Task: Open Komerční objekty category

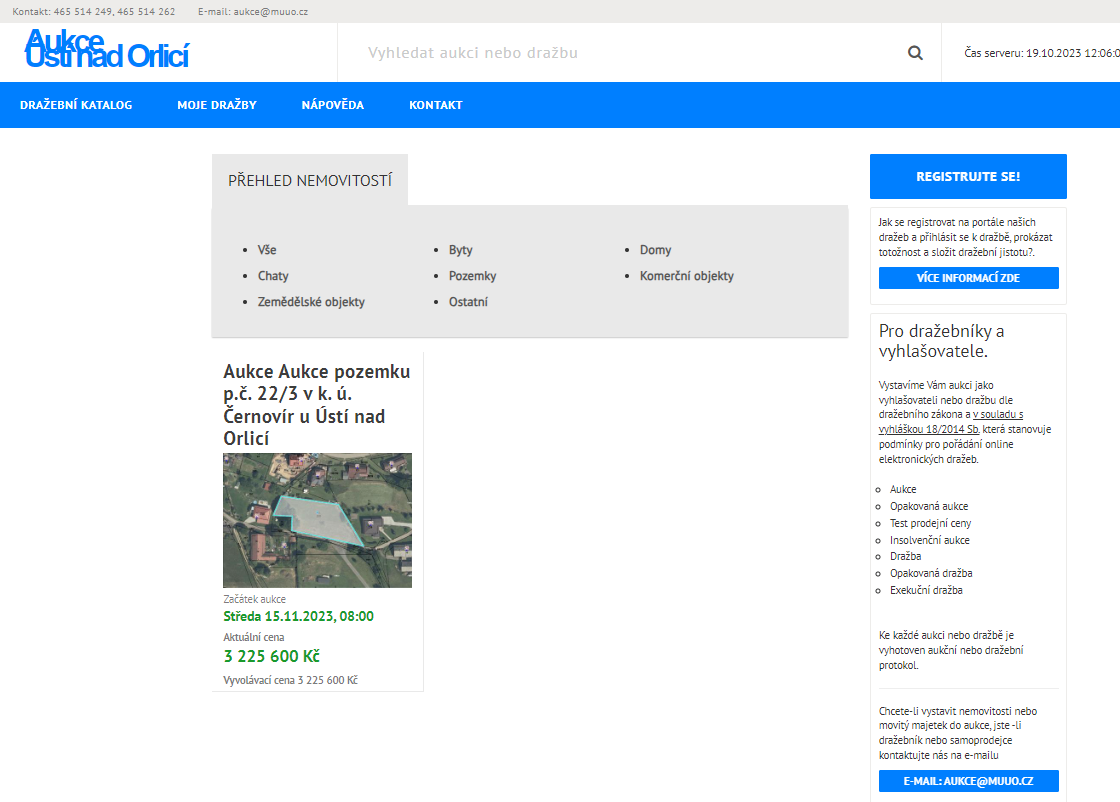Action: point(687,276)
